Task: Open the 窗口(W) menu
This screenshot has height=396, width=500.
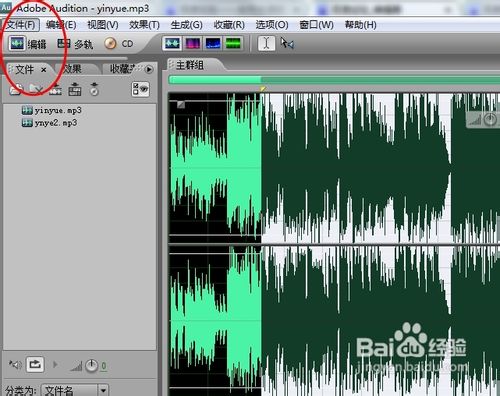Action: (x=316, y=25)
